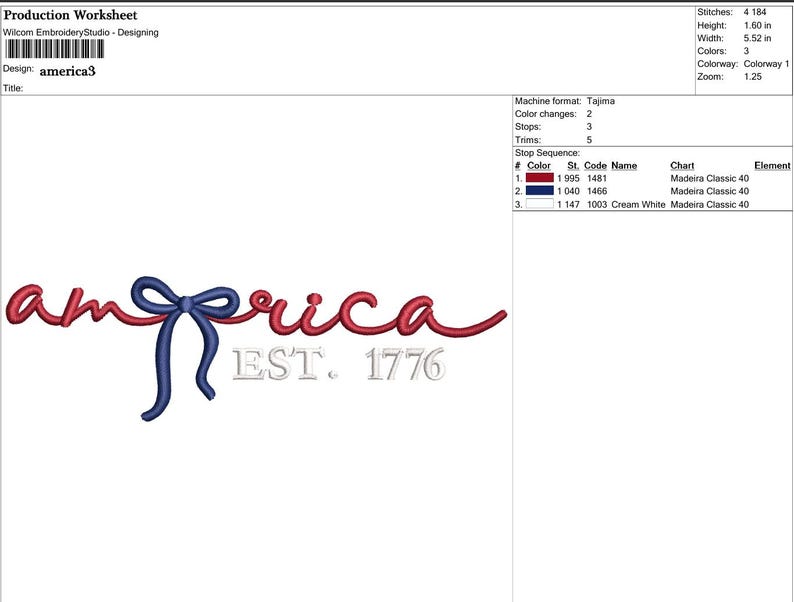
Task: Click the red thread color swatch, row 1
Action: tap(540, 178)
